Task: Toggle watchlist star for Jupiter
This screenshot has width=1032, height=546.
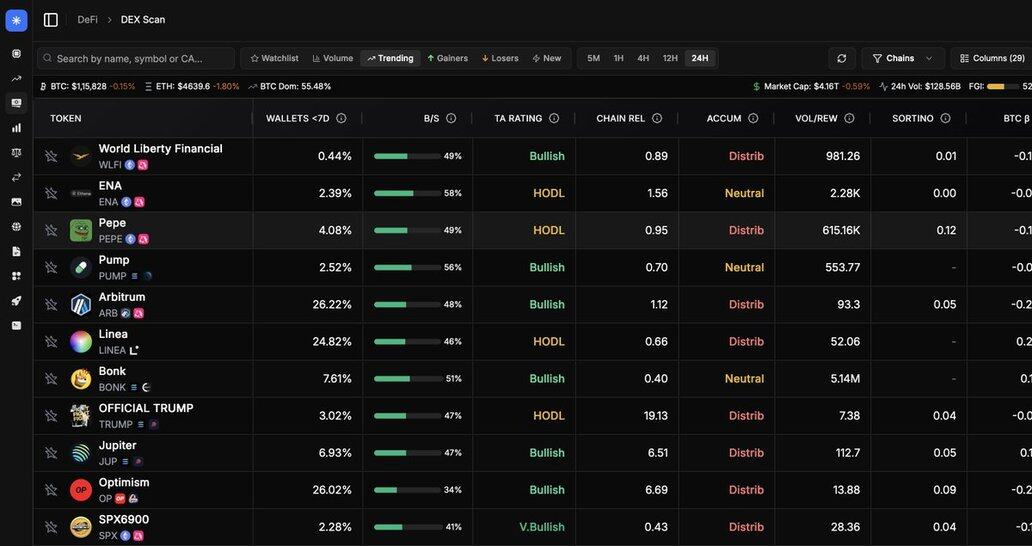Action: (x=51, y=453)
